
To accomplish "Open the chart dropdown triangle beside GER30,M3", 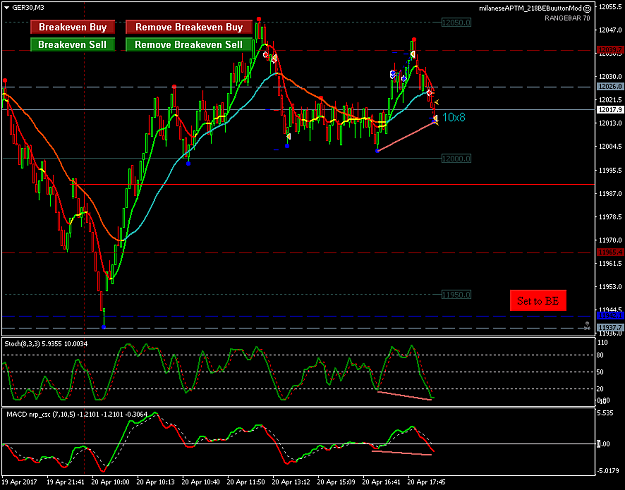I will point(6,8).
